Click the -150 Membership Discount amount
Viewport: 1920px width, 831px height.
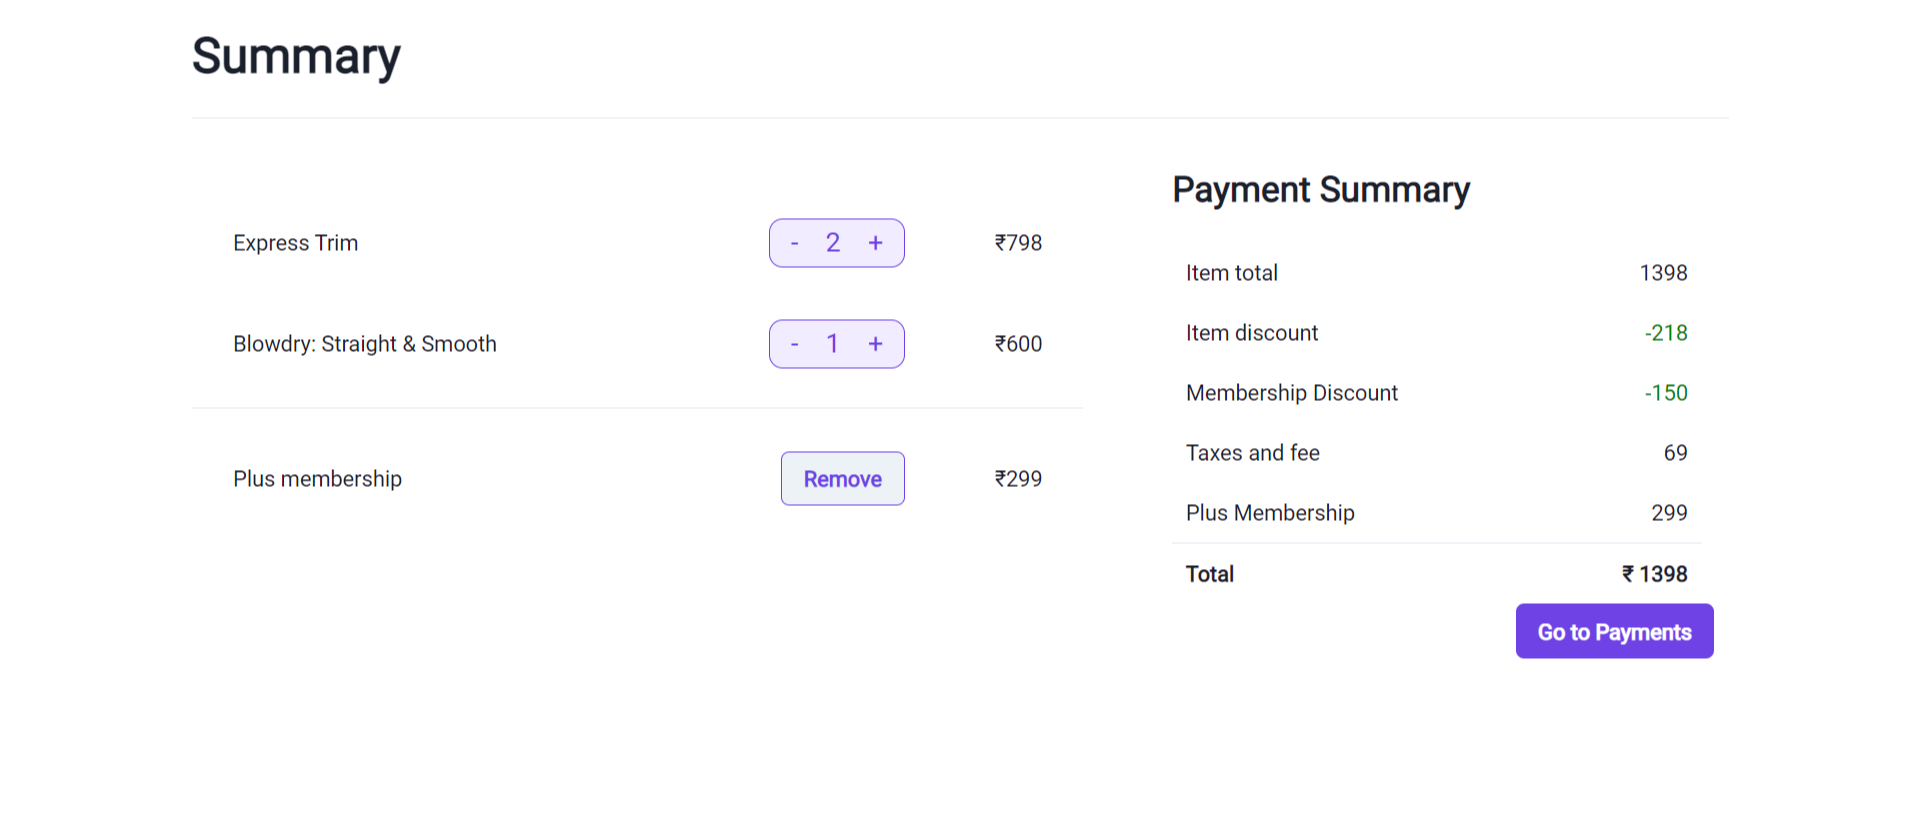[x=1665, y=393]
